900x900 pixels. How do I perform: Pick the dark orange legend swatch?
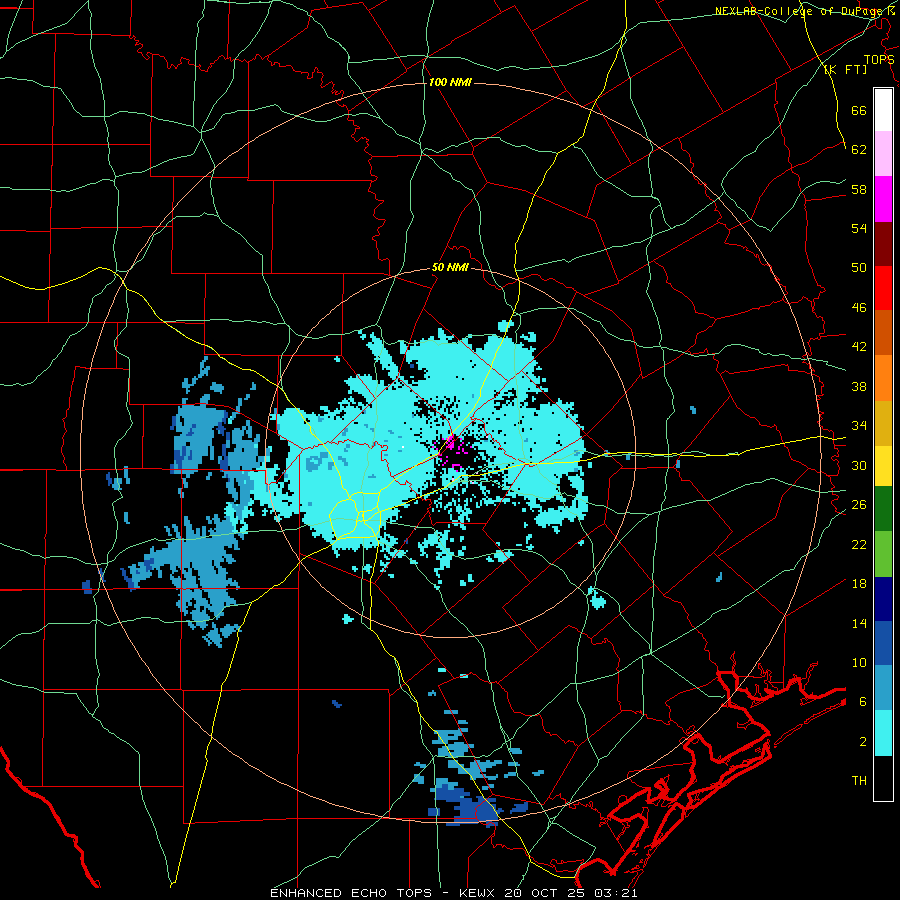coord(883,333)
